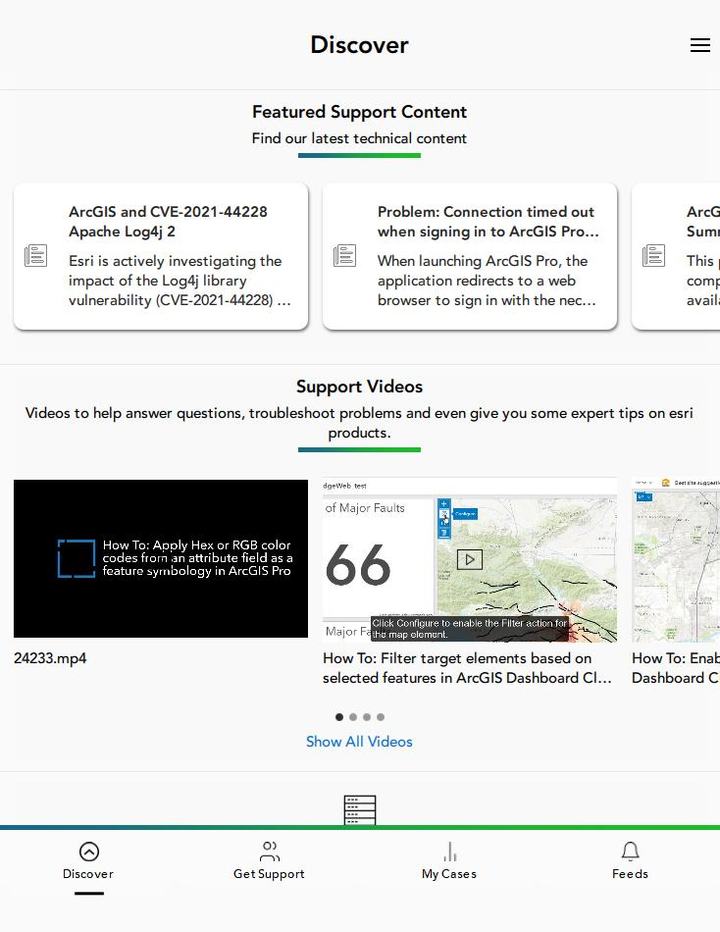Image resolution: width=720 pixels, height=932 pixels.
Task: Open the Filter target elements video title
Action: pyautogui.click(x=467, y=668)
